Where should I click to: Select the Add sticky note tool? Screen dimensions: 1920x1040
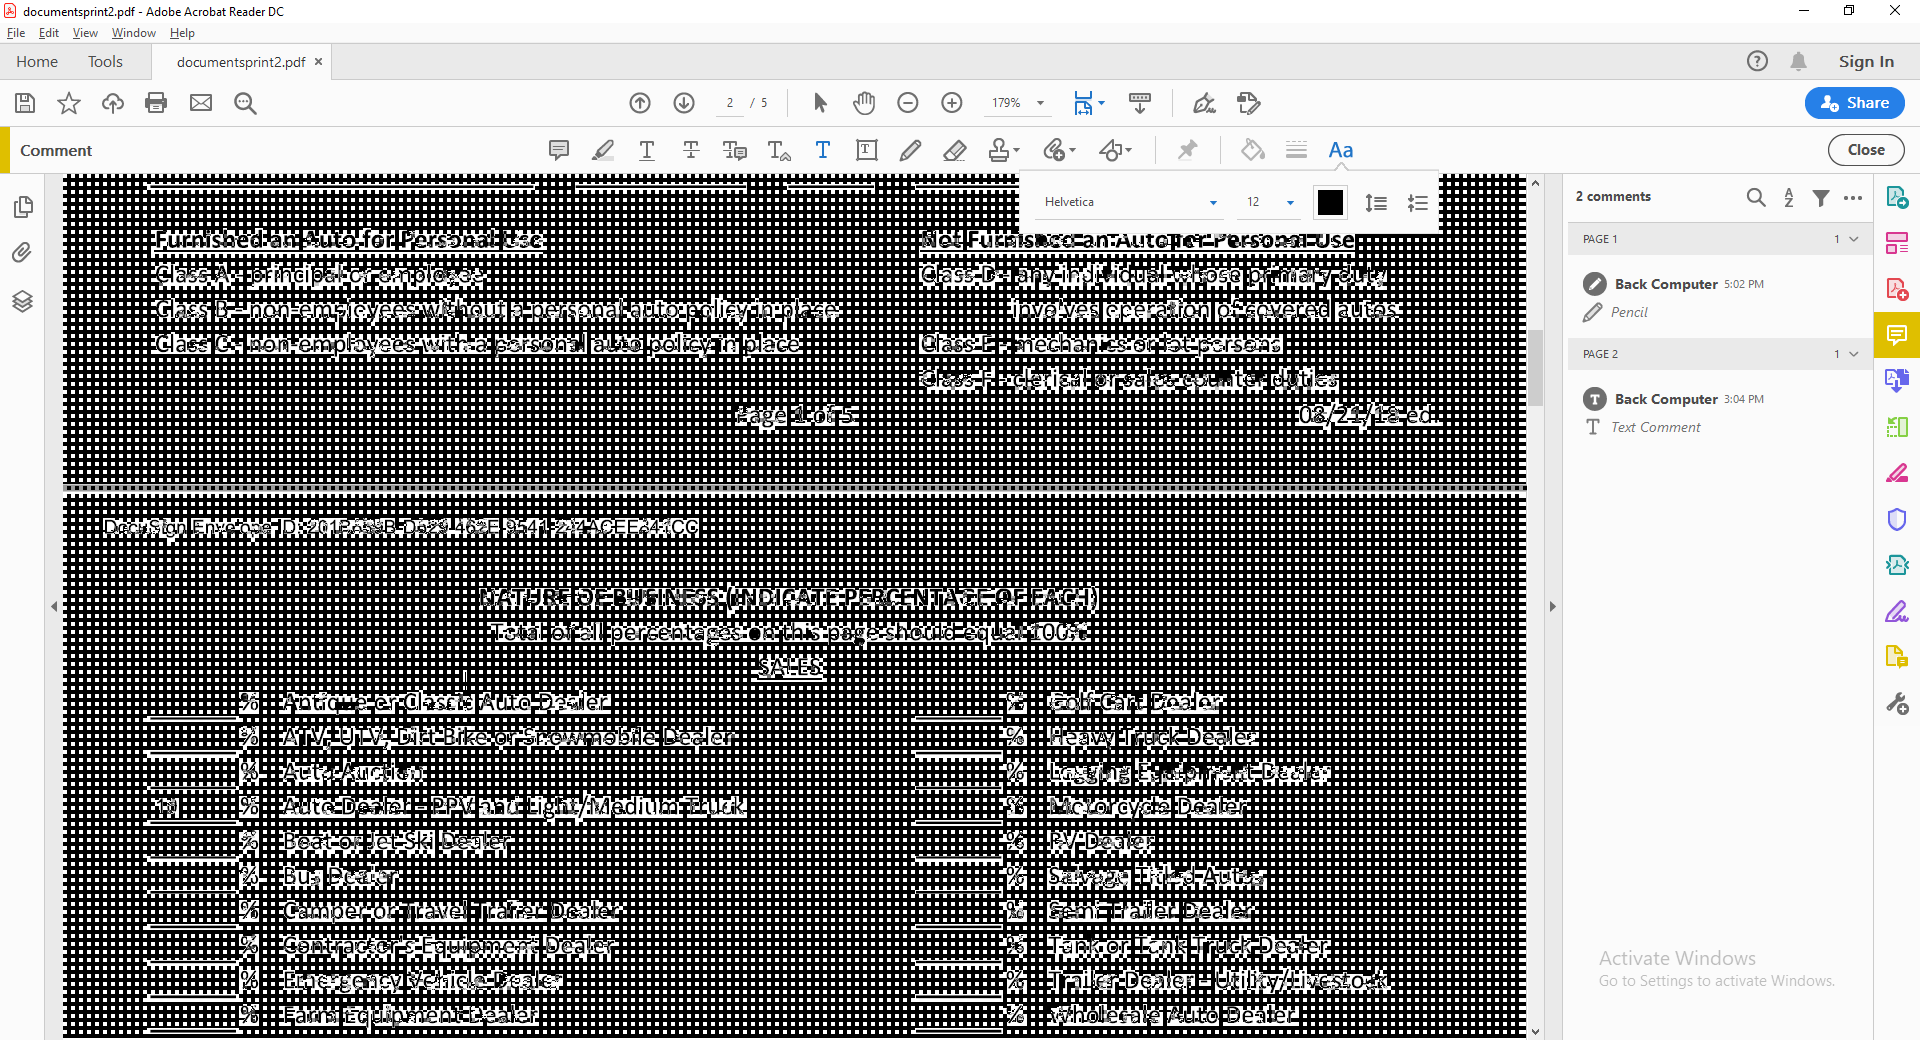(558, 150)
